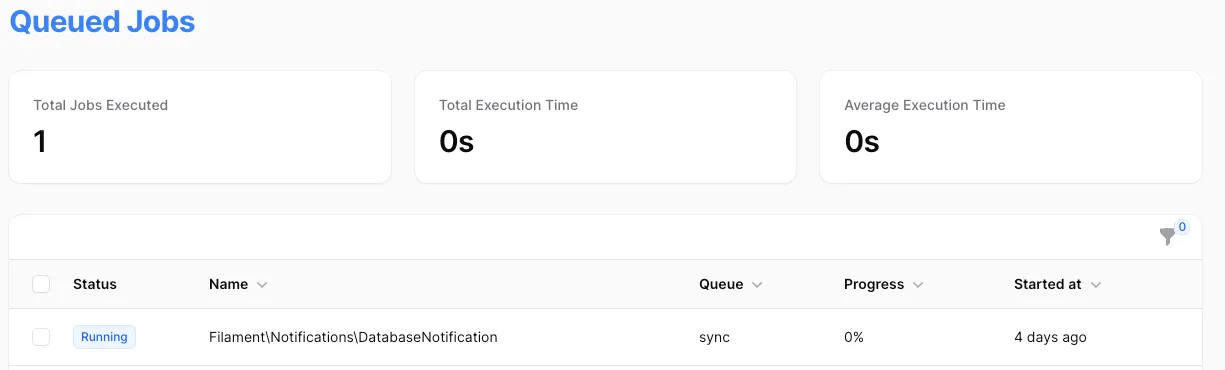Click the Running status badge
The width and height of the screenshot is (1225, 370).
104,337
